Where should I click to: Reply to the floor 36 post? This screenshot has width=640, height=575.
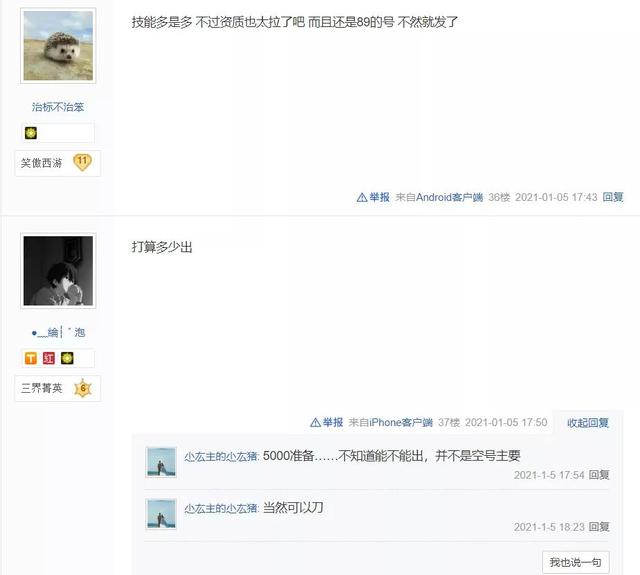click(x=613, y=197)
